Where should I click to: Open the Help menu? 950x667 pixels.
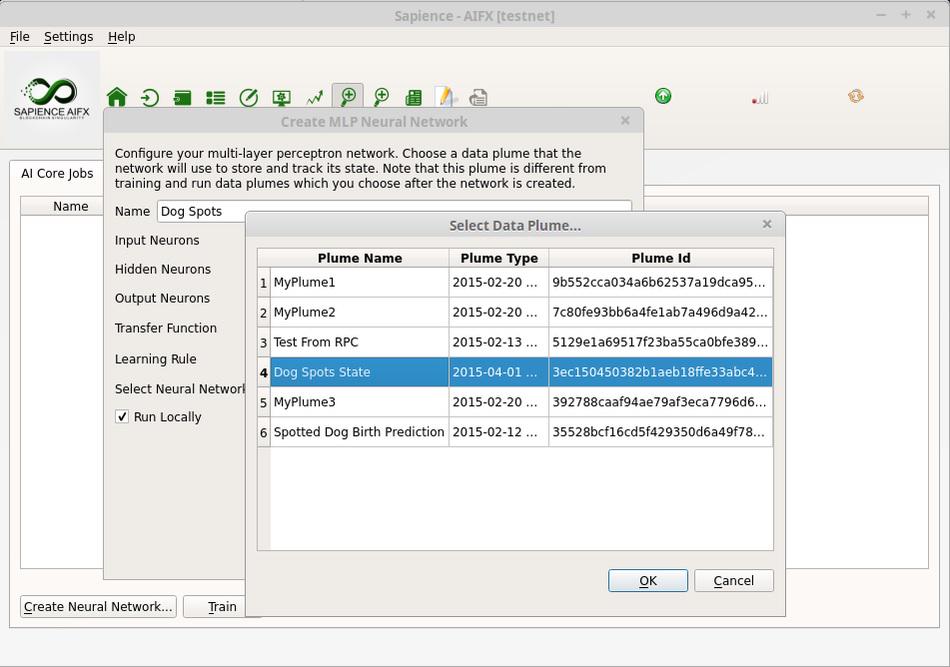[x=121, y=36]
